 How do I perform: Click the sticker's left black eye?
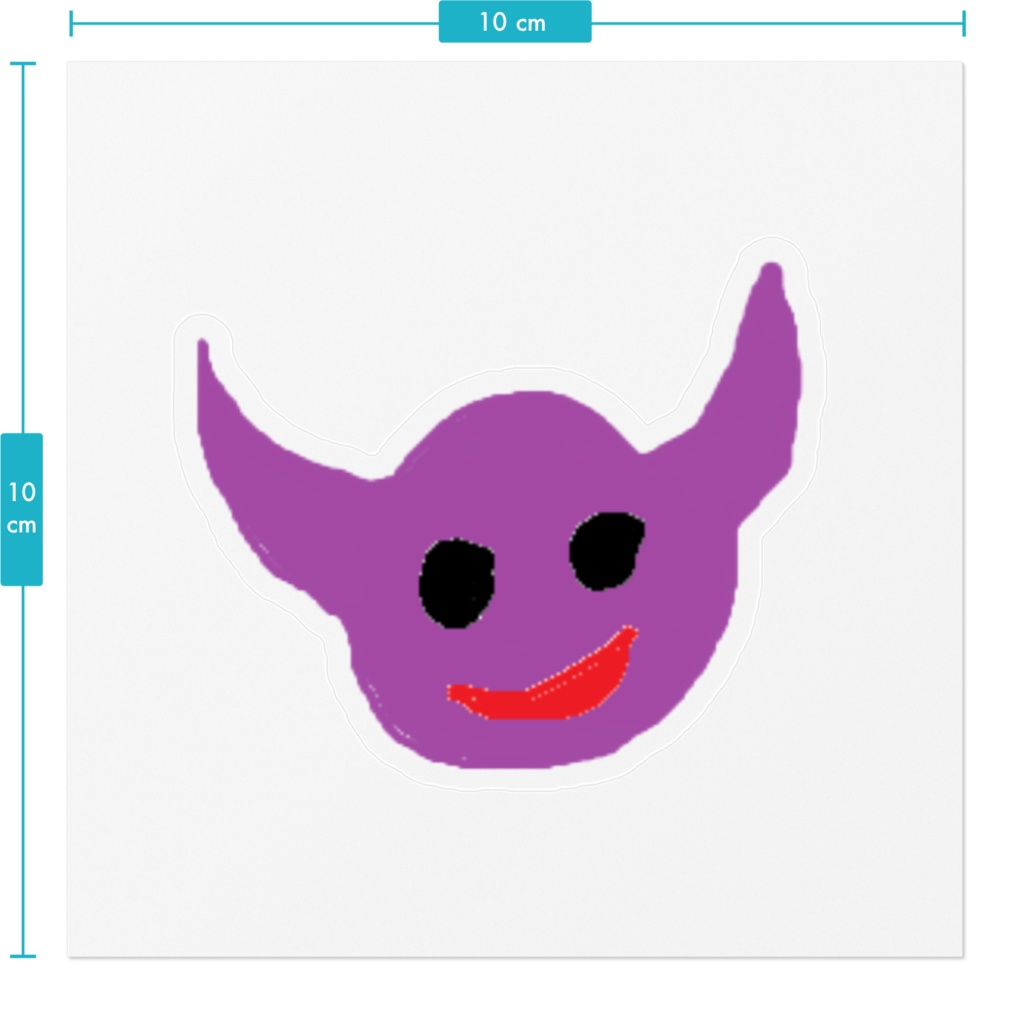pos(456,583)
